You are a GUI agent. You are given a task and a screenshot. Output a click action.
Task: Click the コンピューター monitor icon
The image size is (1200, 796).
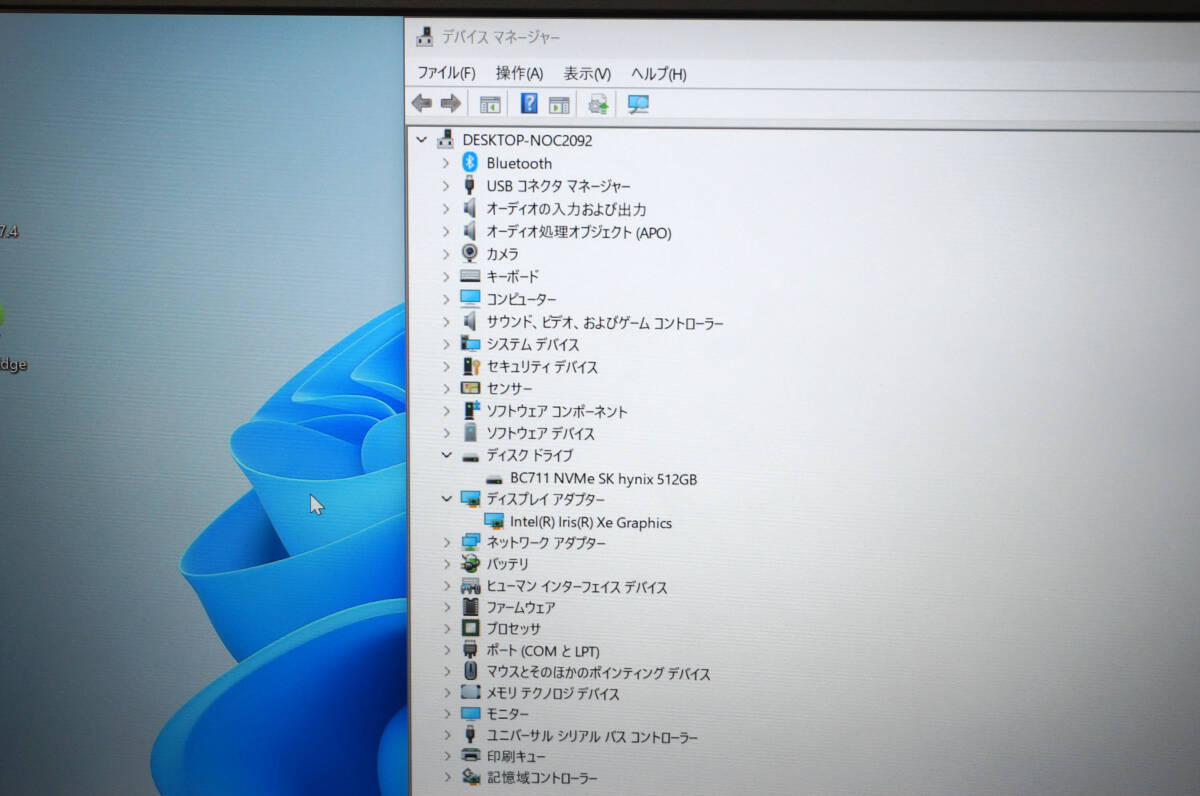[470, 298]
